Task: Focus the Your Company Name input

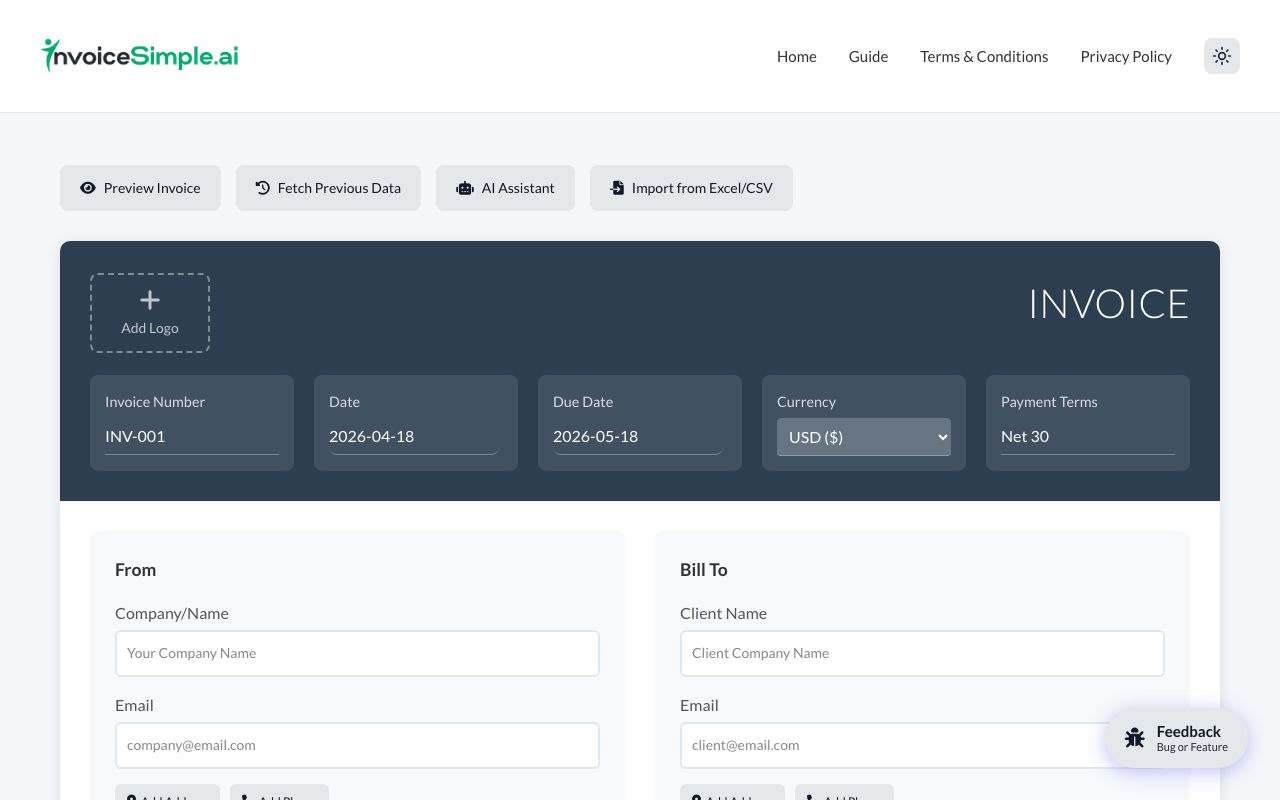Action: coord(357,653)
